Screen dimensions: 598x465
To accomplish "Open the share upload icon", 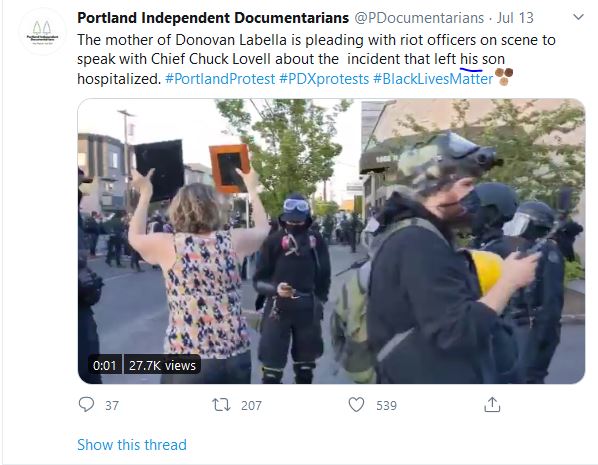I will [x=492, y=405].
